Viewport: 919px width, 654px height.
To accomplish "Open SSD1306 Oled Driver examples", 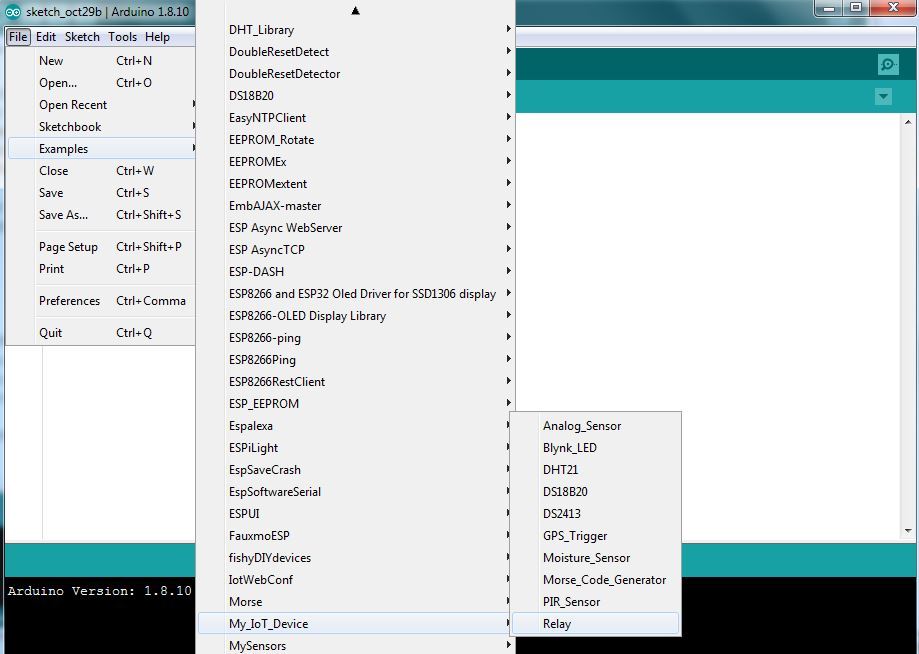I will pos(356,294).
